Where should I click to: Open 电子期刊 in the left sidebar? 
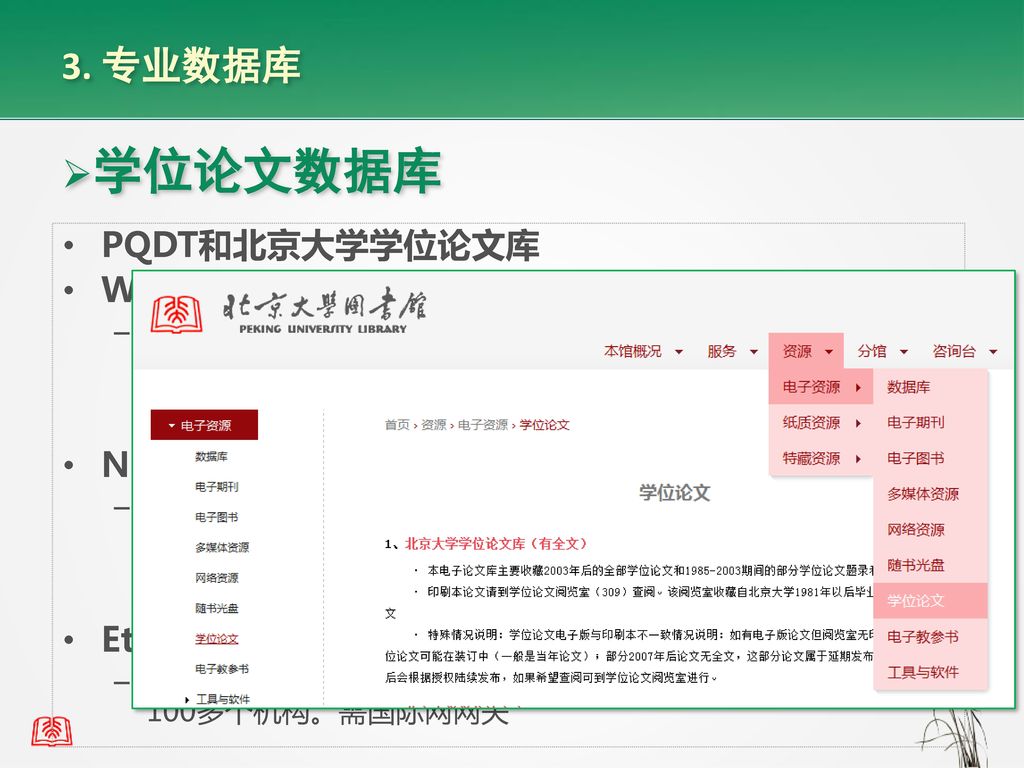[217, 487]
